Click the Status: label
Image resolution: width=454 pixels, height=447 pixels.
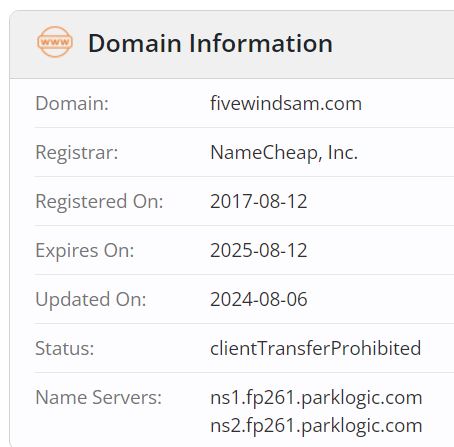(65, 349)
